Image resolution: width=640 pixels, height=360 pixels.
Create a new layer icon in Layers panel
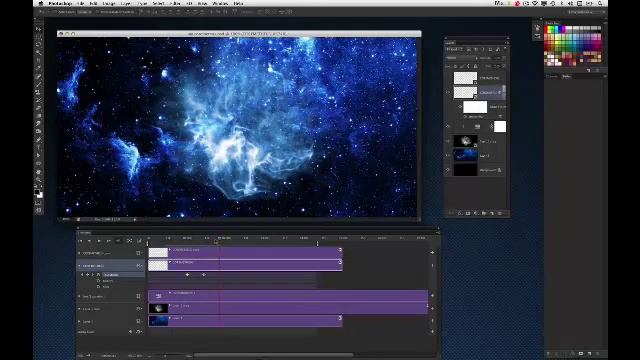point(492,213)
